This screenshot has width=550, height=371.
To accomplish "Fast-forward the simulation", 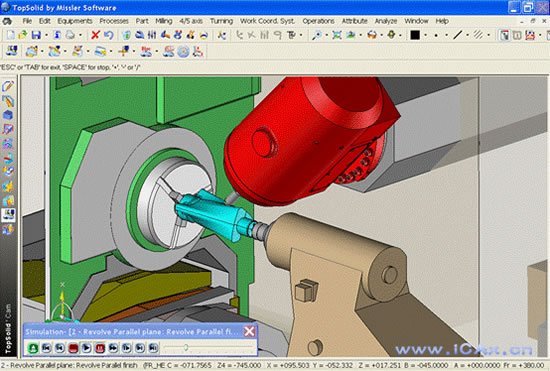I will click(113, 348).
